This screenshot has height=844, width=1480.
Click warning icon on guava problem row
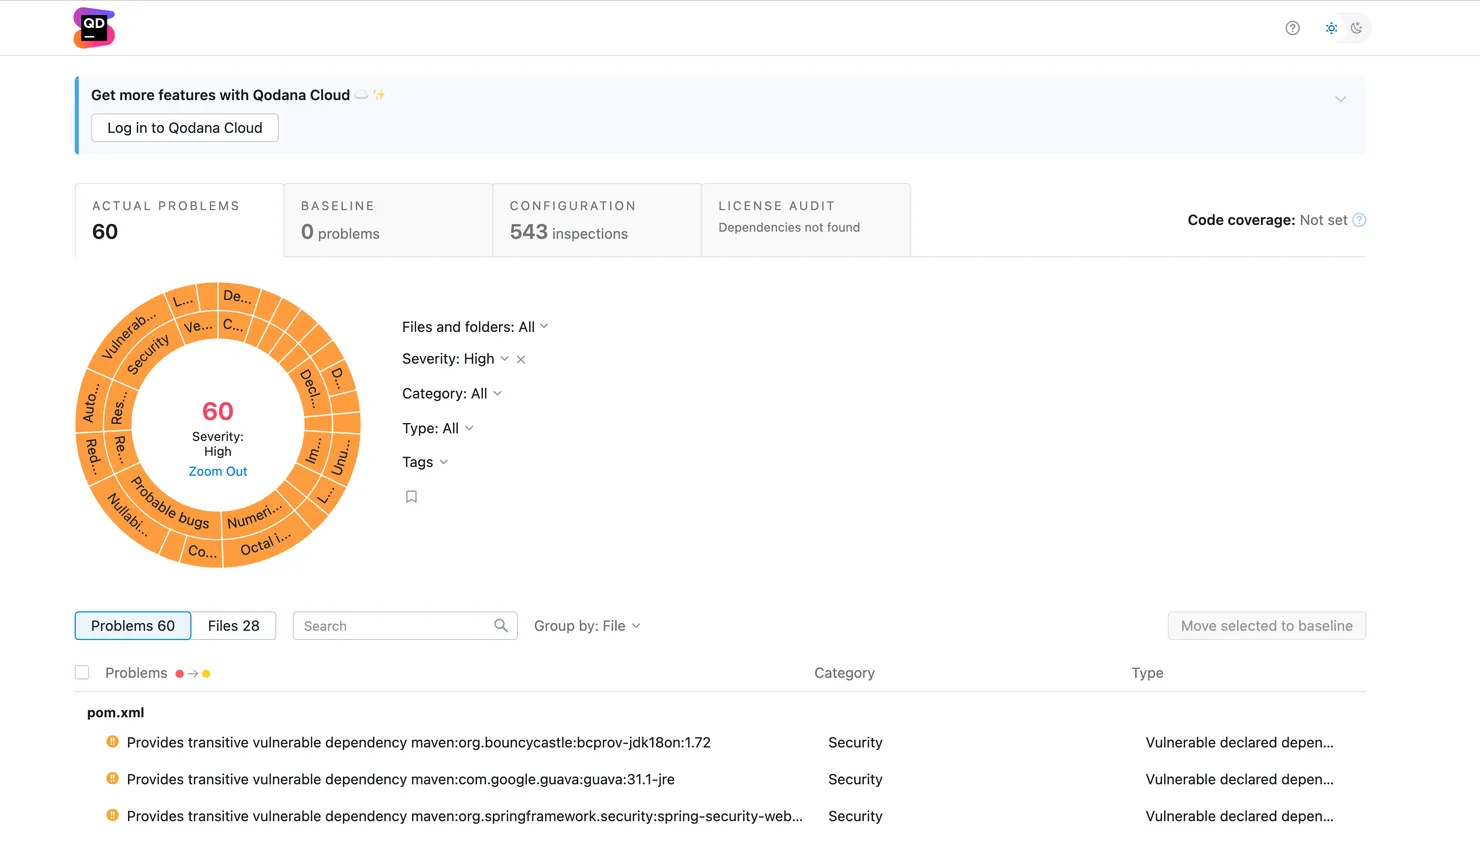(112, 778)
